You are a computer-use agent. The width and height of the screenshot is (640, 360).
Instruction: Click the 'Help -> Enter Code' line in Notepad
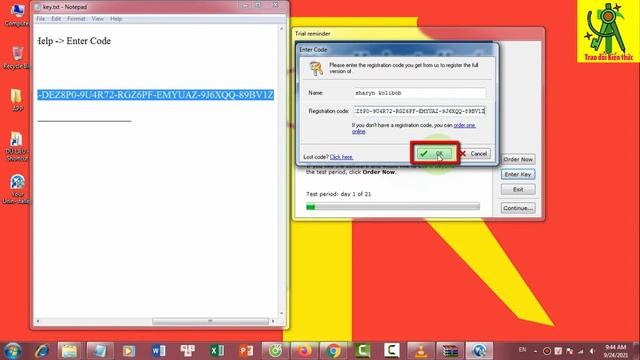(74, 41)
